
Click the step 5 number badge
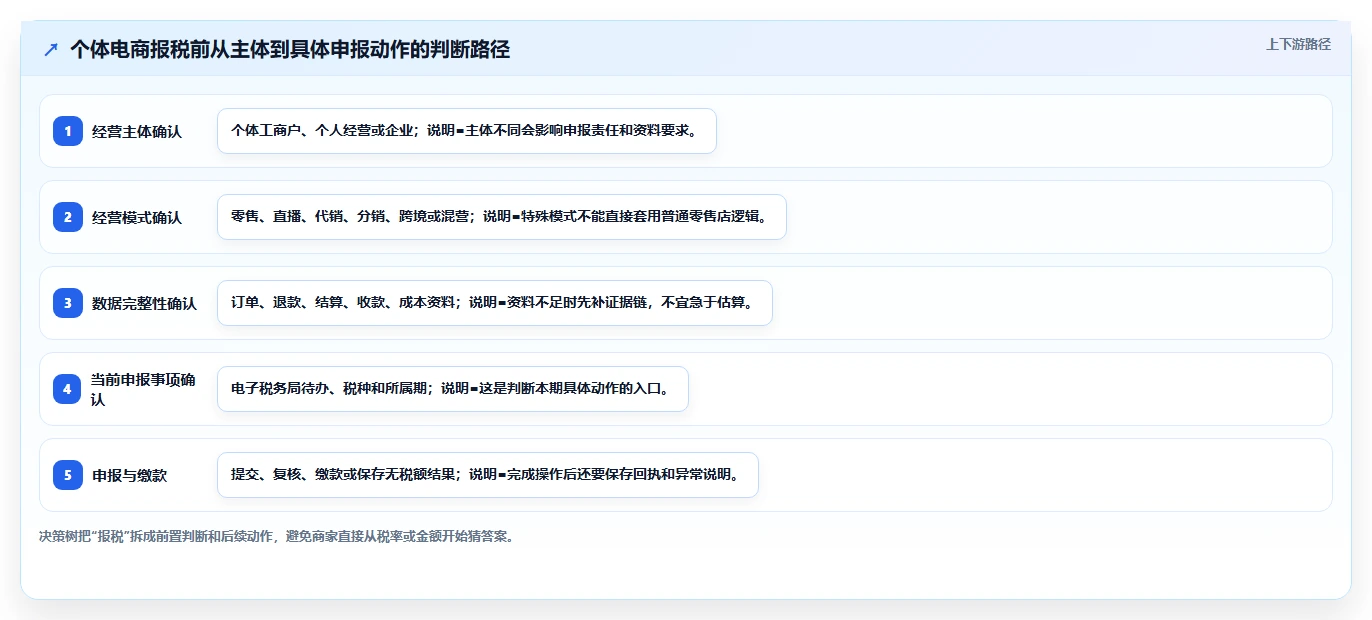[x=68, y=475]
